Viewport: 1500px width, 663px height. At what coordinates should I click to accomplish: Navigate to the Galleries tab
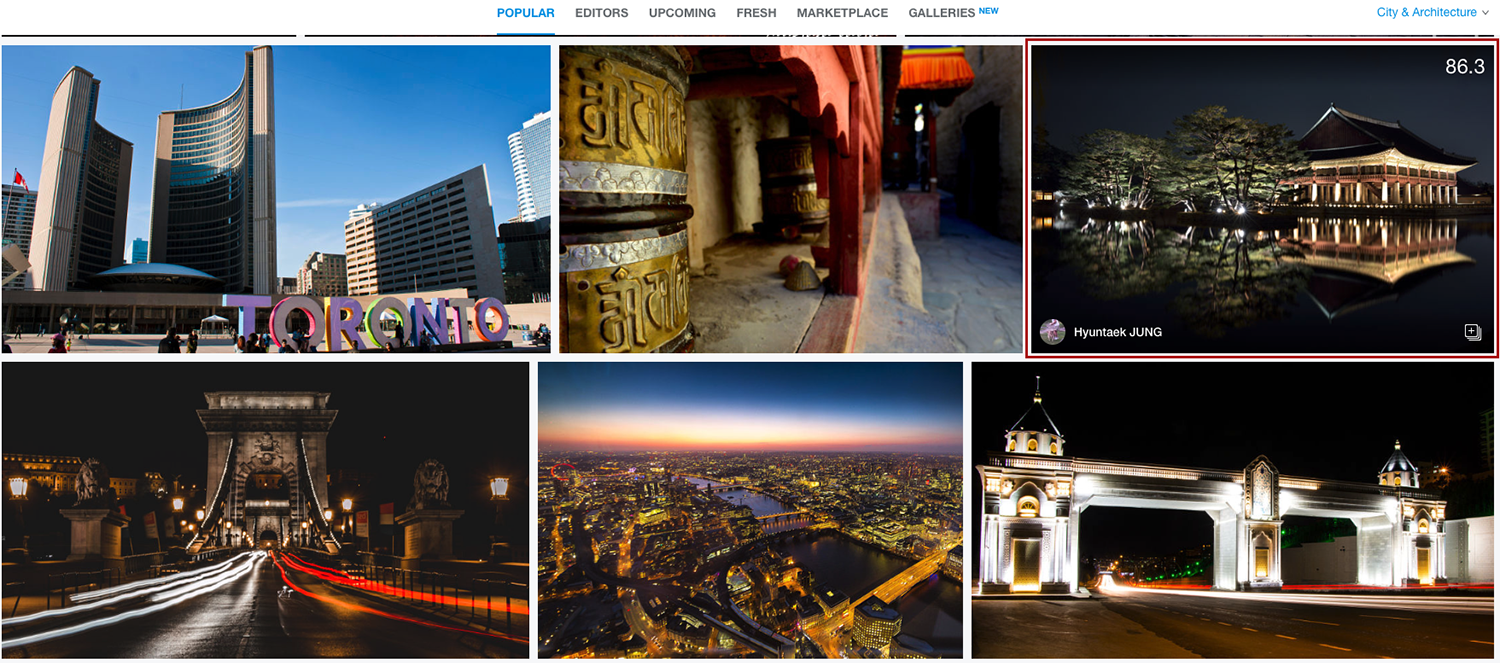(x=941, y=13)
